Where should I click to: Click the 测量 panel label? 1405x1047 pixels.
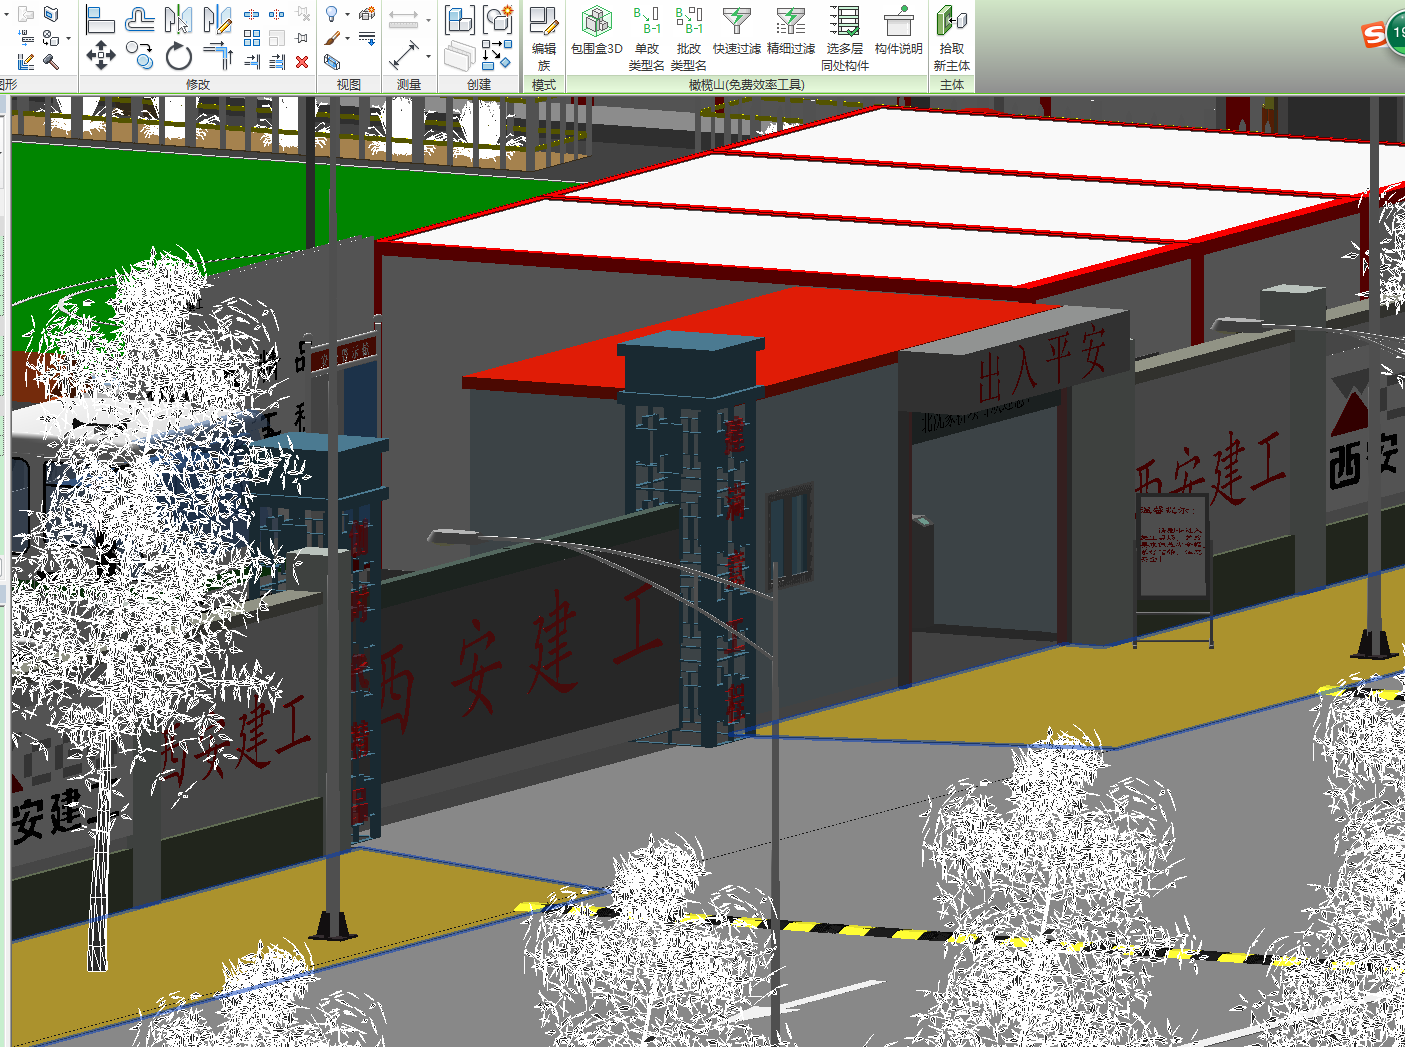point(409,85)
